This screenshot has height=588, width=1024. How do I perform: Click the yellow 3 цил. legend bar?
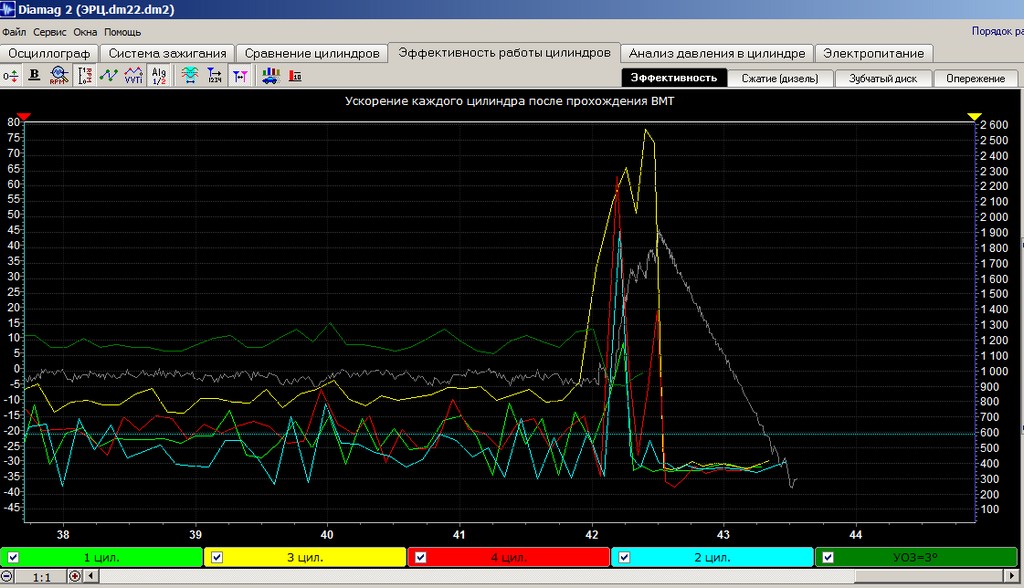305,557
